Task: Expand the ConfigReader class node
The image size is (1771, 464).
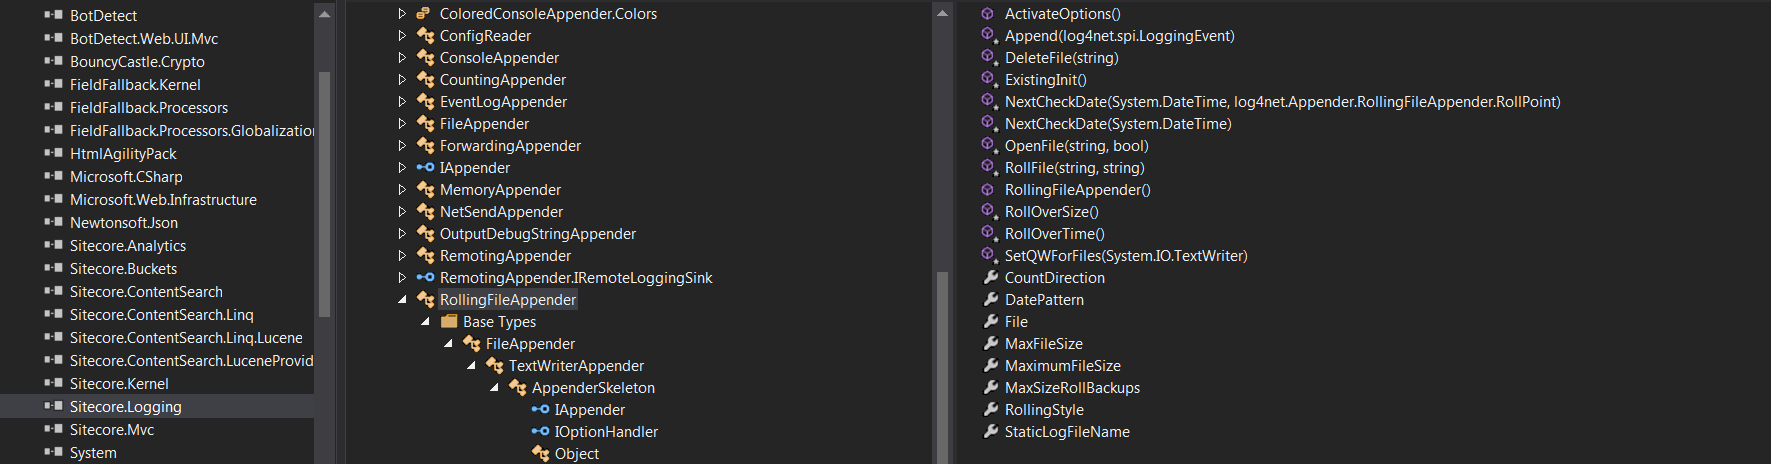Action: click(x=402, y=36)
